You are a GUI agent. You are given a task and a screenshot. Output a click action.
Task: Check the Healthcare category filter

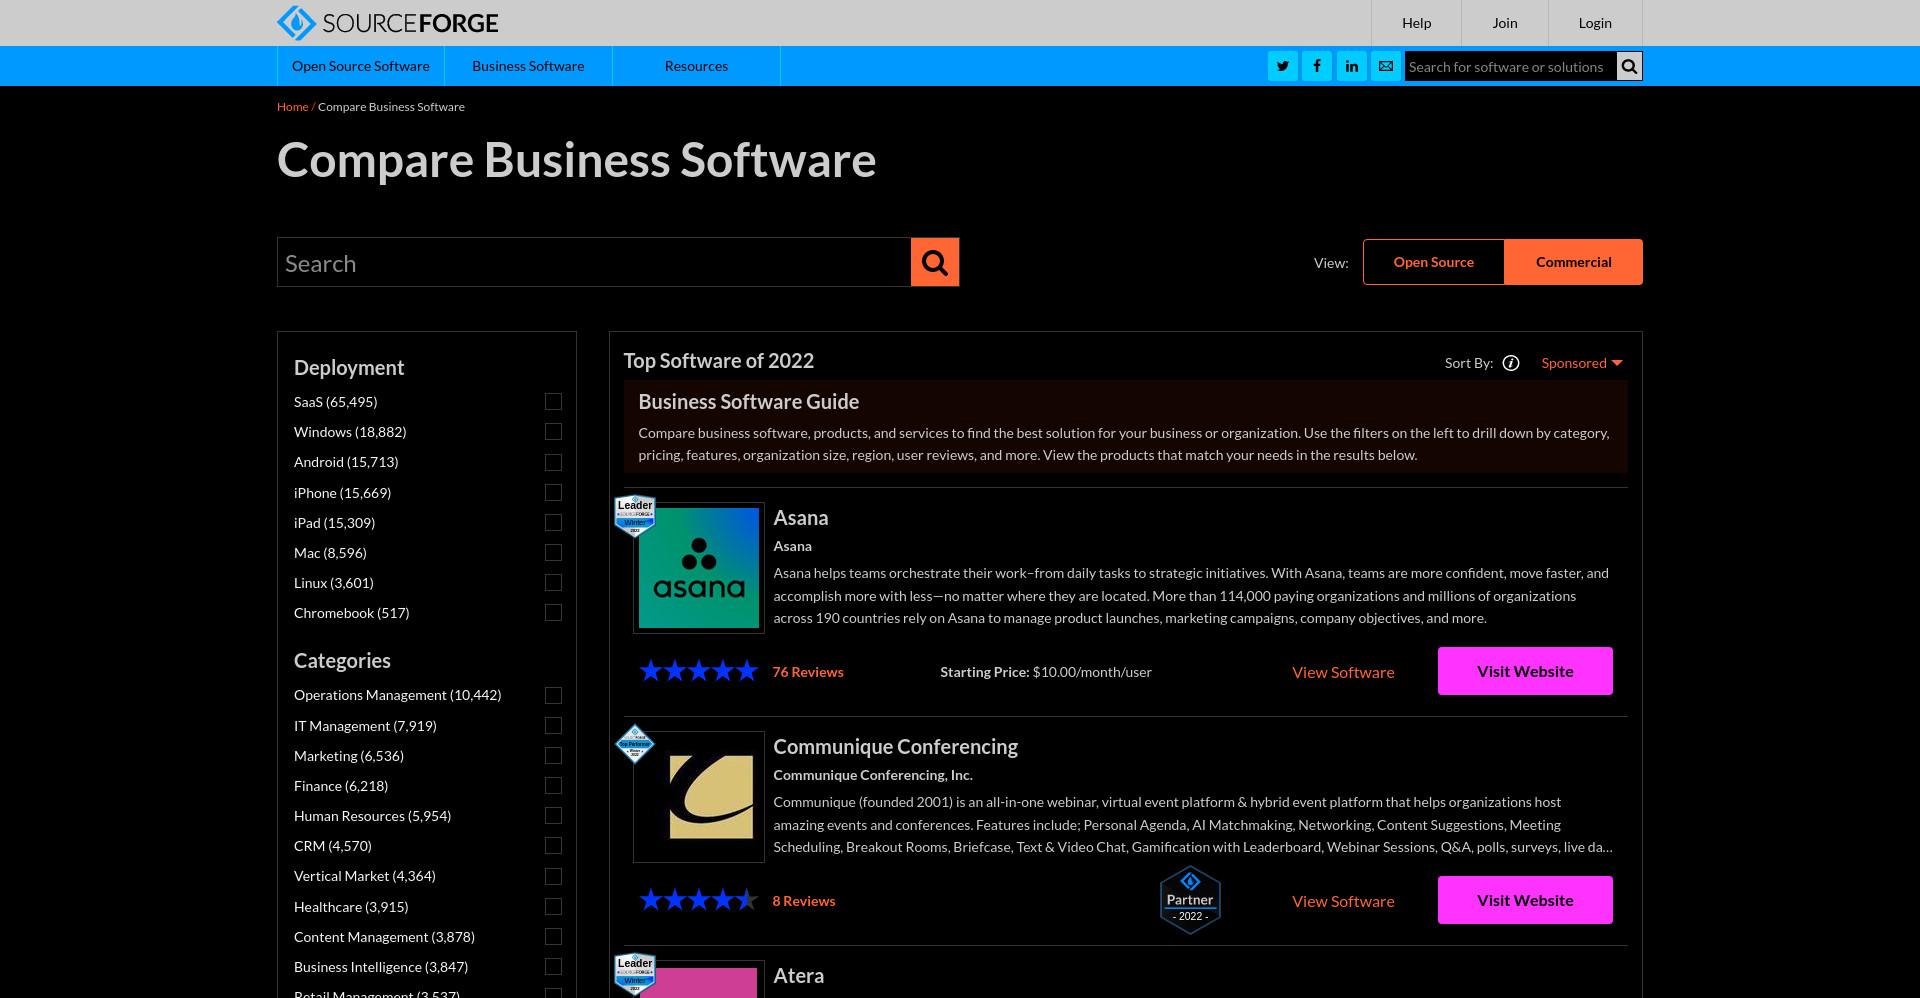pos(553,907)
